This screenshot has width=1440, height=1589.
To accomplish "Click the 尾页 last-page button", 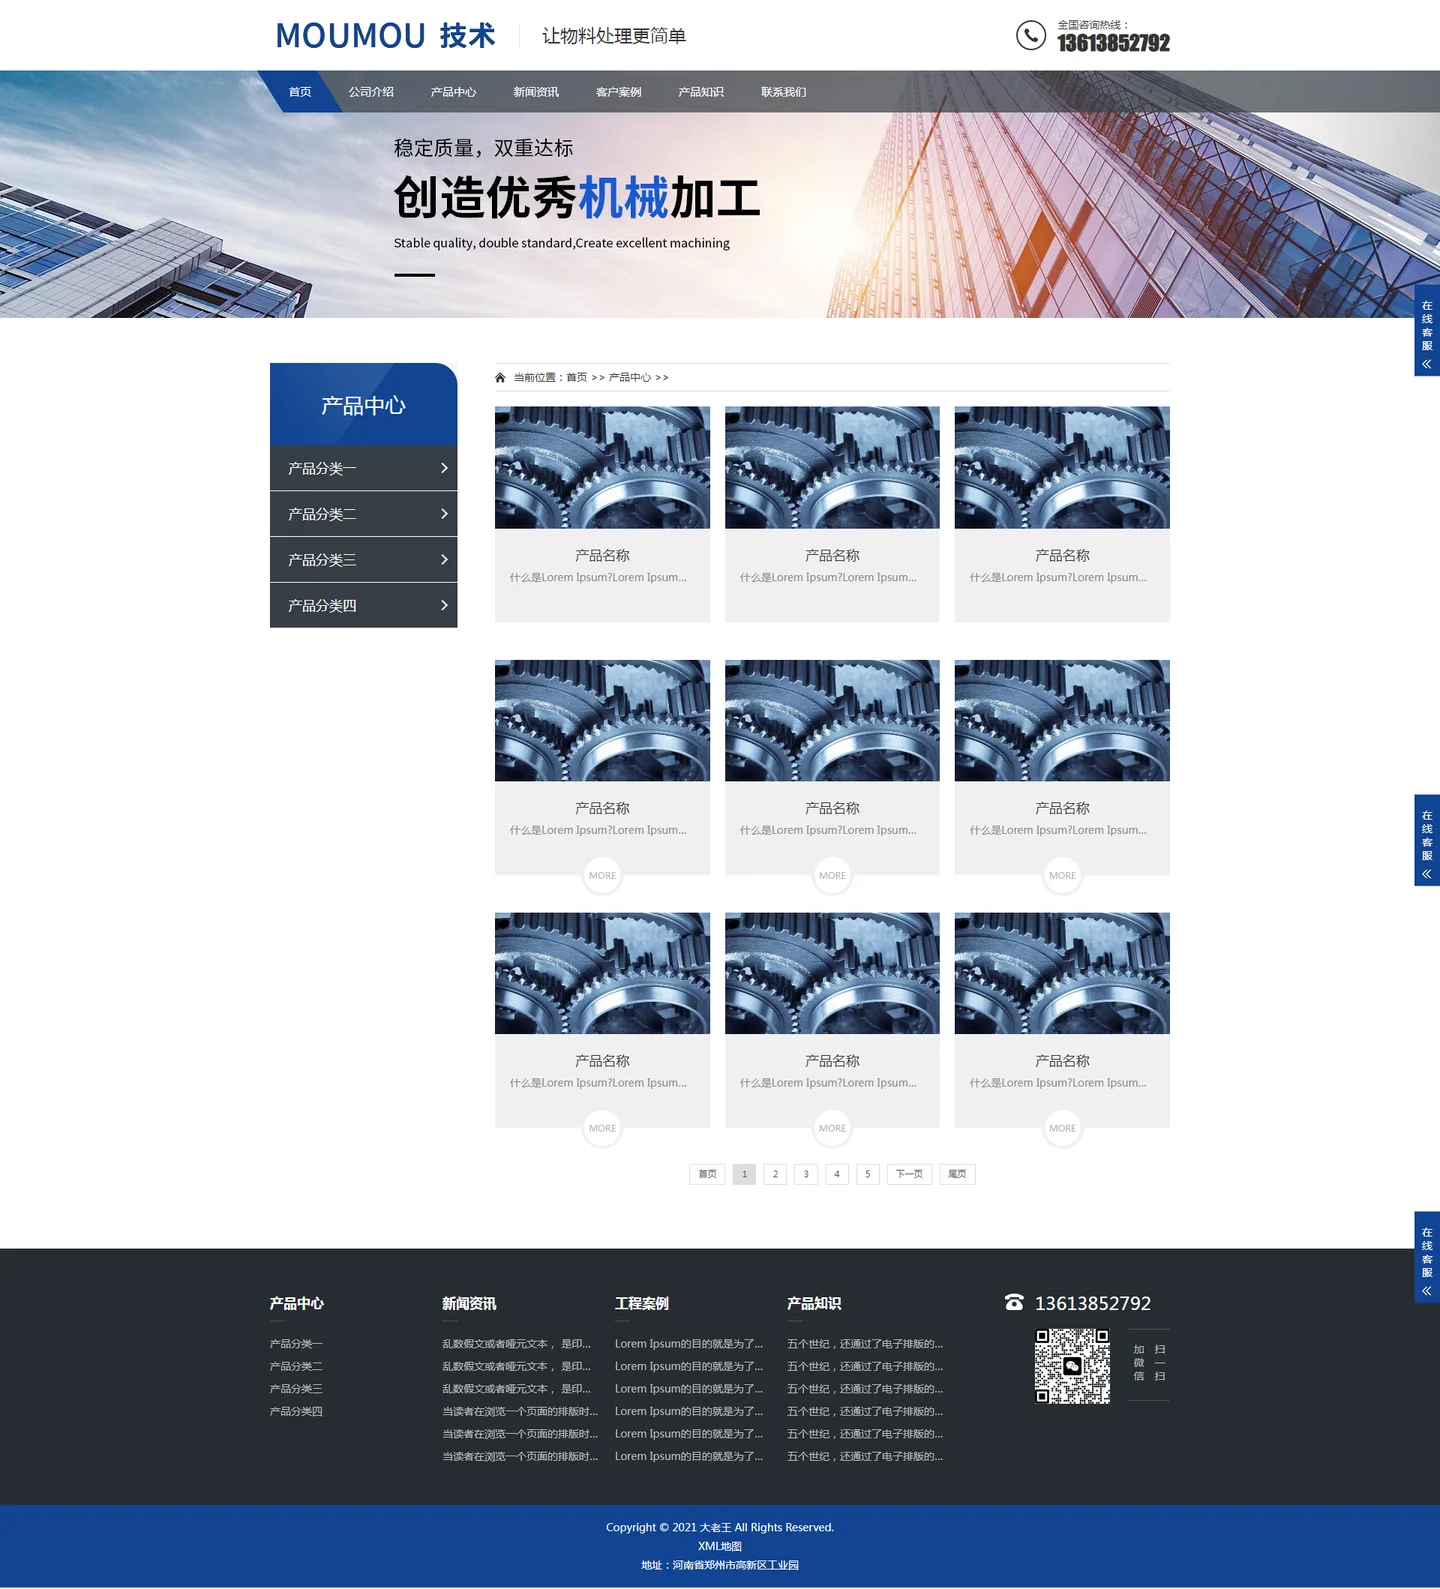I will click(957, 1174).
